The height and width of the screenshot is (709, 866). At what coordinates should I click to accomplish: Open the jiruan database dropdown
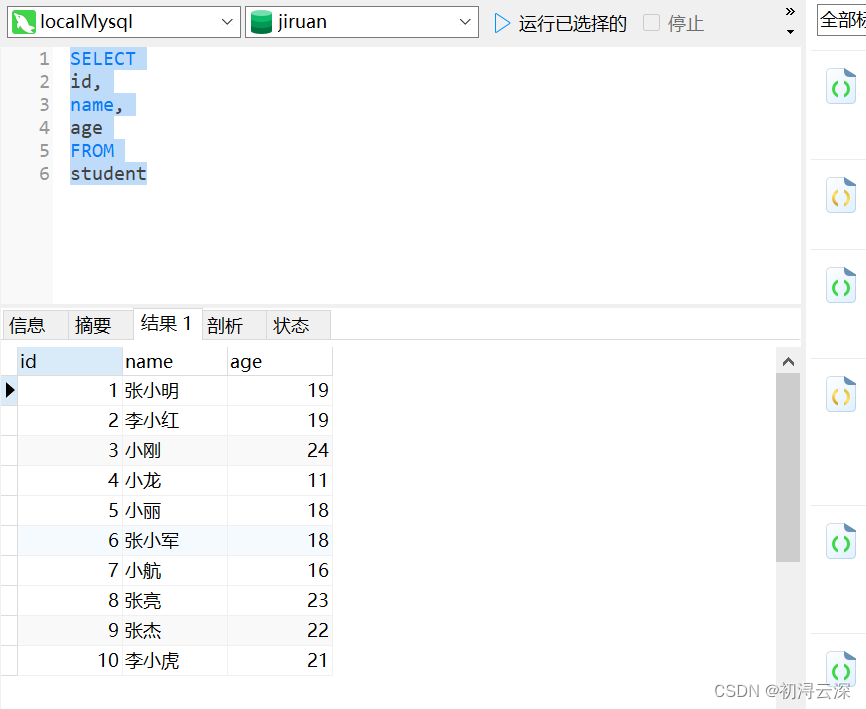pyautogui.click(x=362, y=22)
